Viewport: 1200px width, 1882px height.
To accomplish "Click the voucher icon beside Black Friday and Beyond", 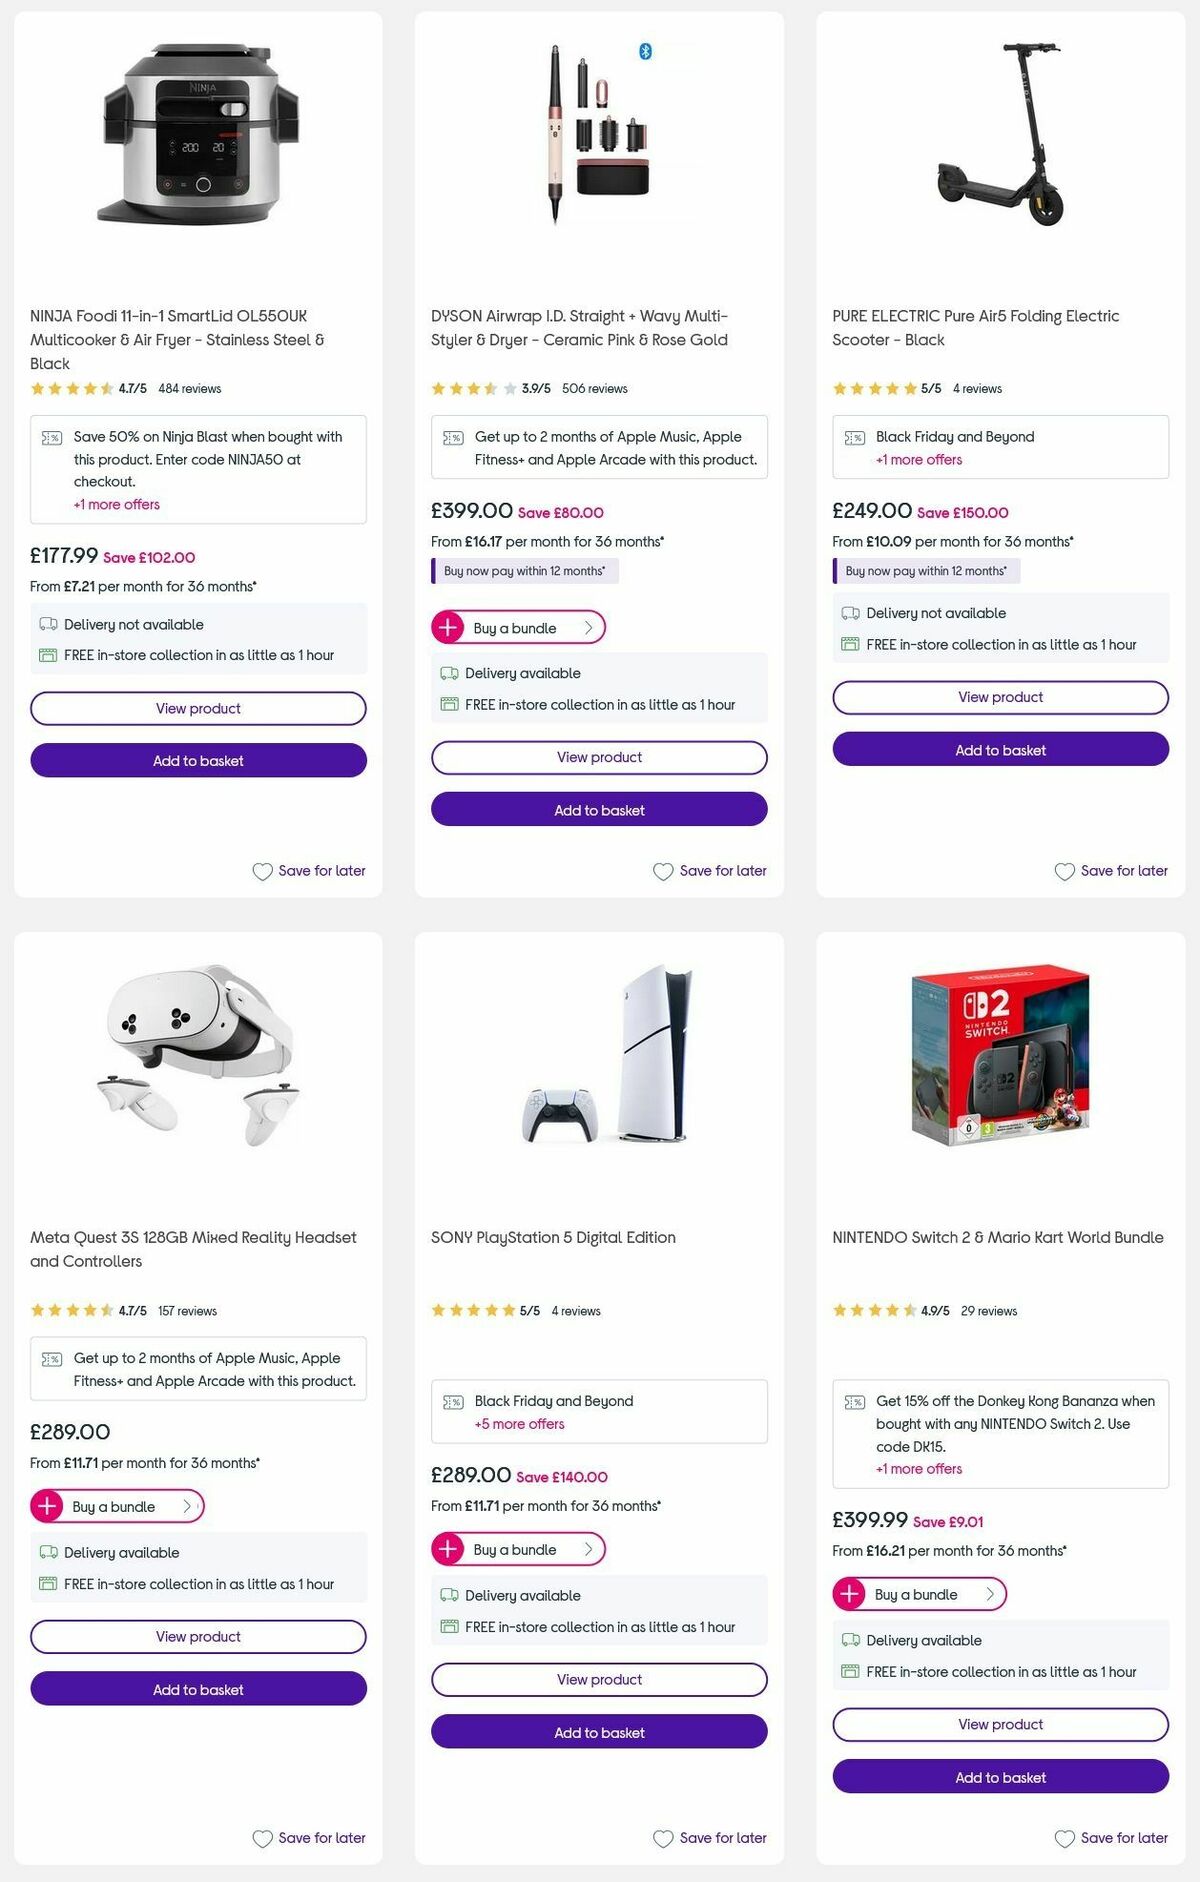I will (854, 437).
